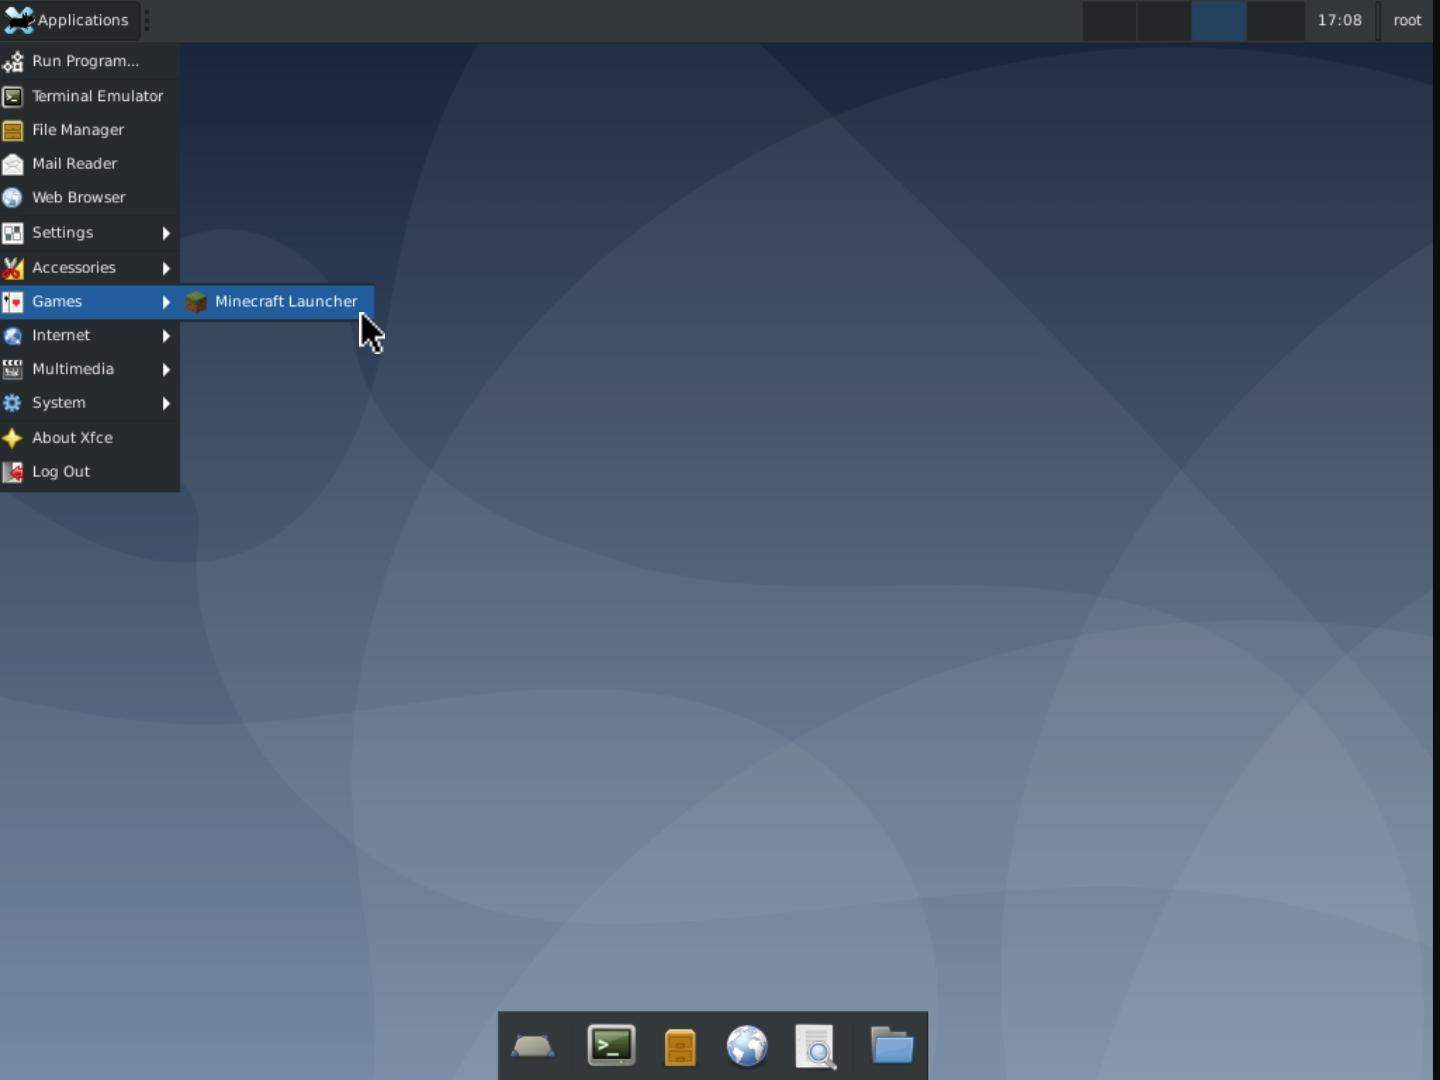
Task: Open the Applications menu button
Action: coord(68,20)
